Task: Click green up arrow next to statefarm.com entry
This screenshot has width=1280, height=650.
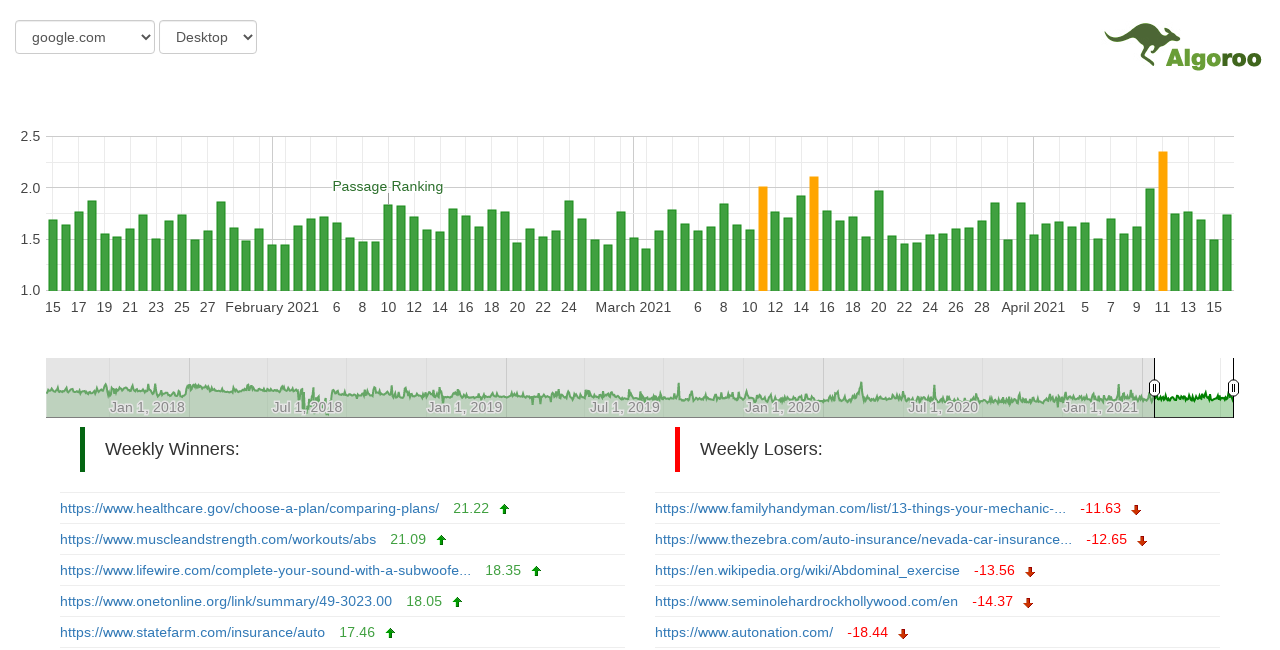Action: pos(390,632)
